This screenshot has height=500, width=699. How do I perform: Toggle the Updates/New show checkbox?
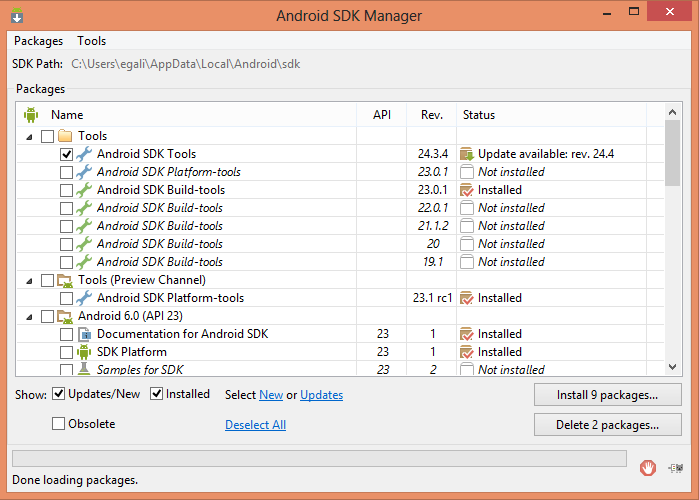click(x=58, y=394)
